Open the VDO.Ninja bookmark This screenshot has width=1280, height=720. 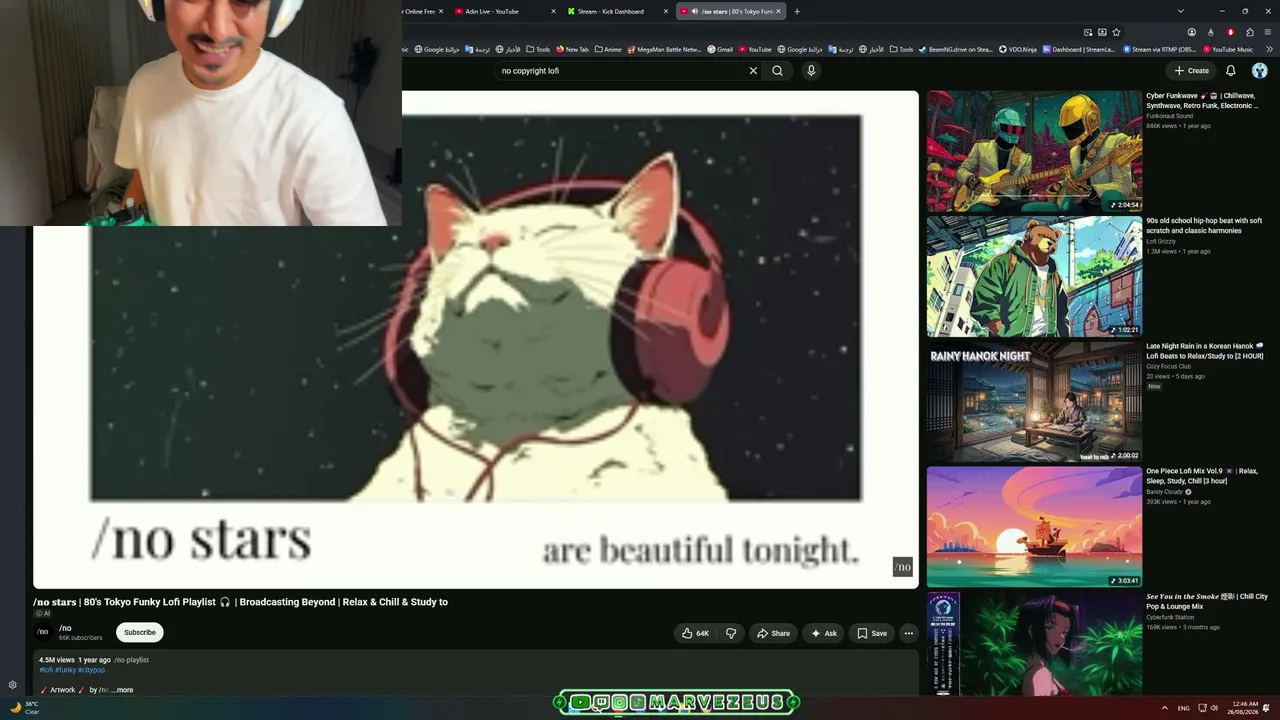click(x=1019, y=49)
